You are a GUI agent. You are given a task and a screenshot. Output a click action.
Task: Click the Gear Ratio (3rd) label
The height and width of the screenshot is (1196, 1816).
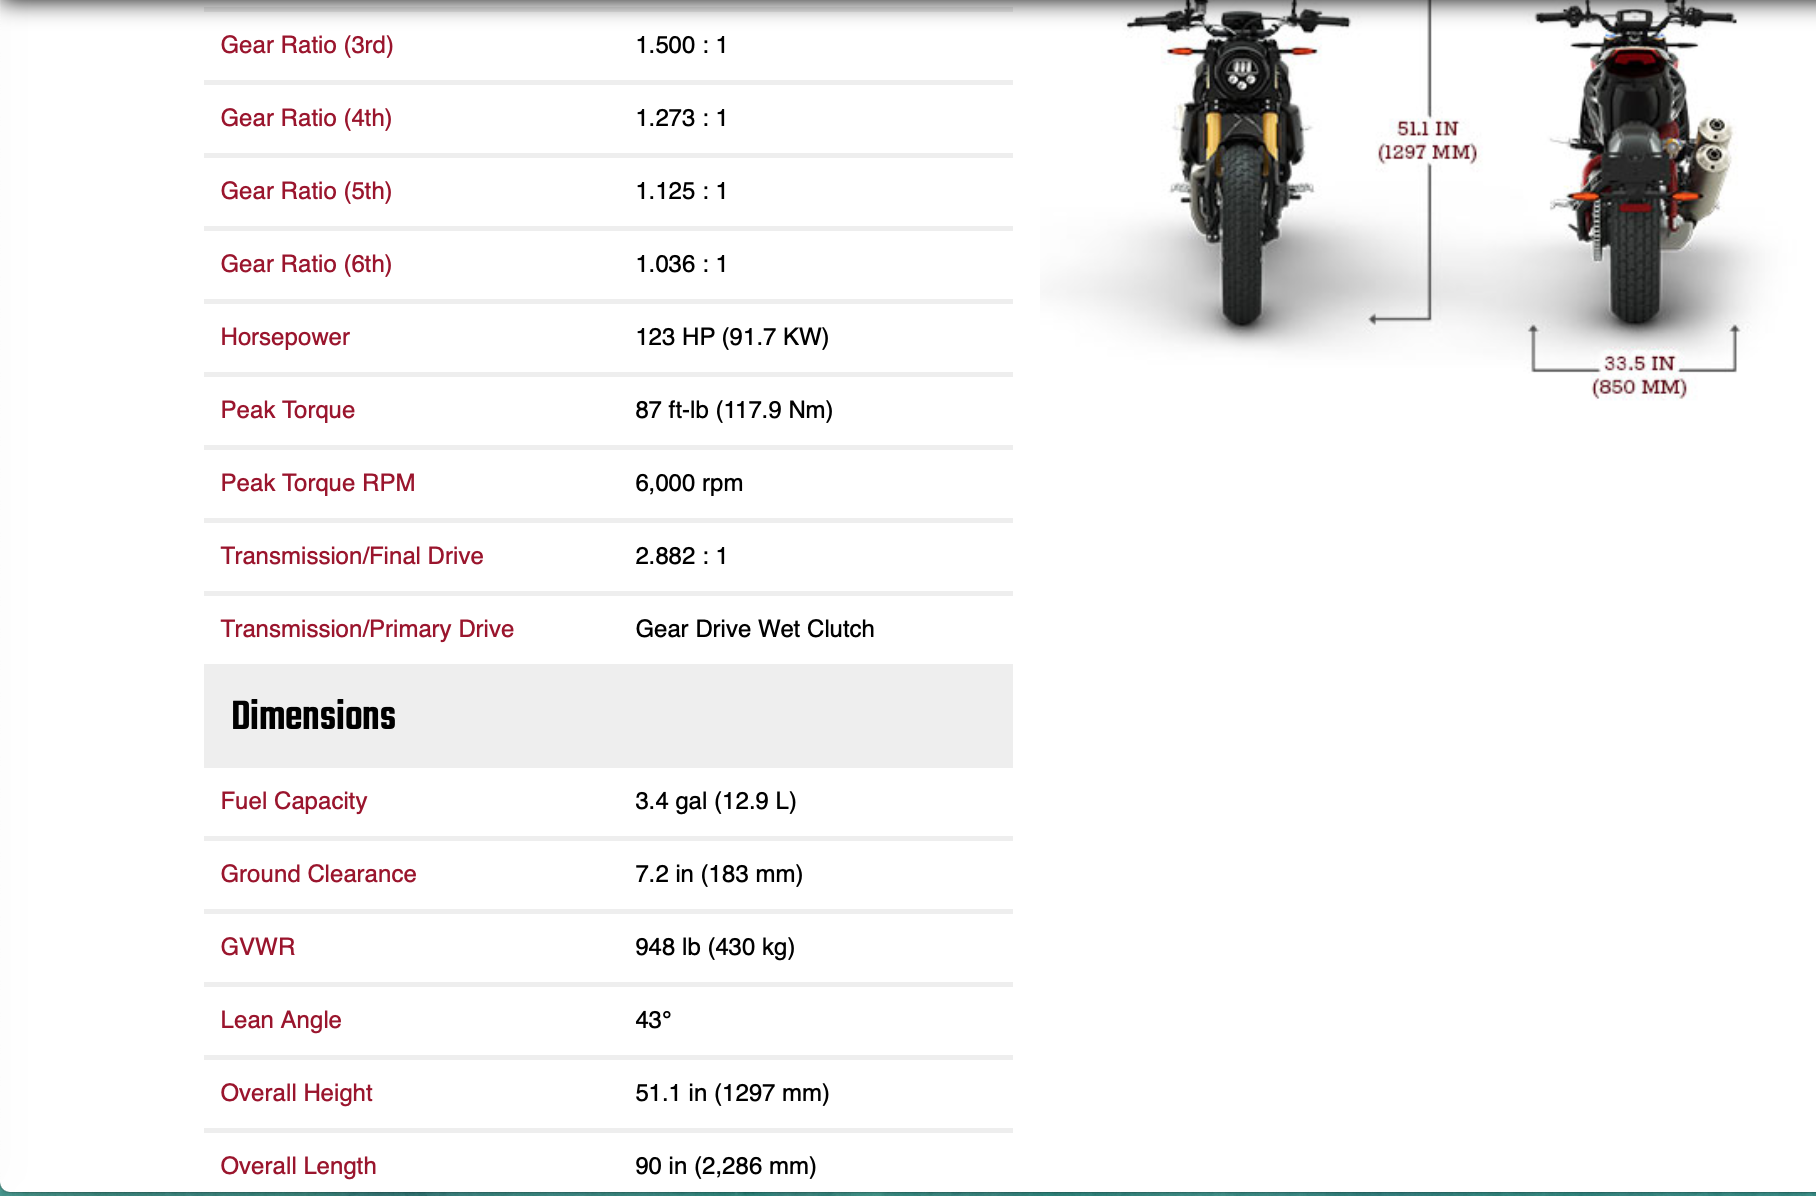point(306,45)
